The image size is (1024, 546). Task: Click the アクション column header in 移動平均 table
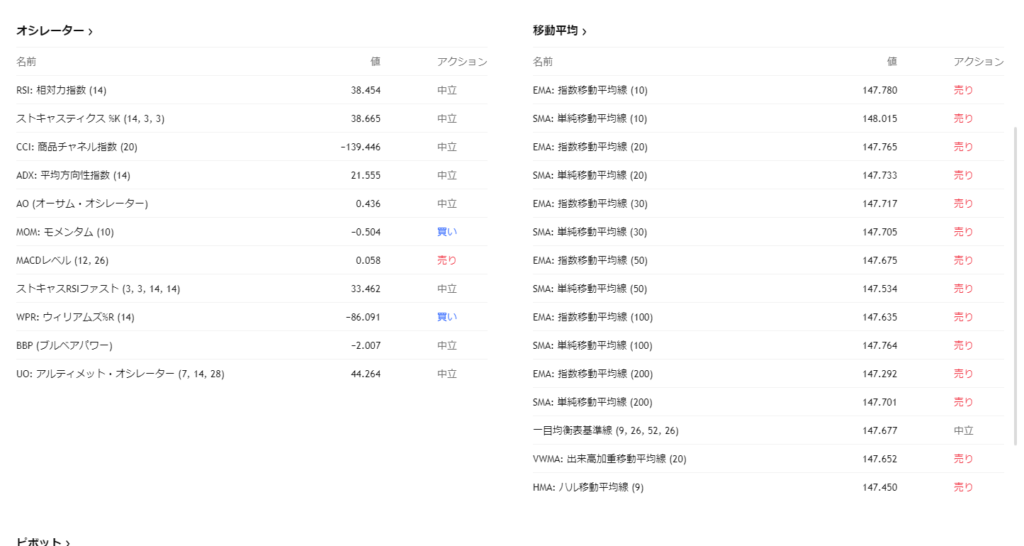978,61
